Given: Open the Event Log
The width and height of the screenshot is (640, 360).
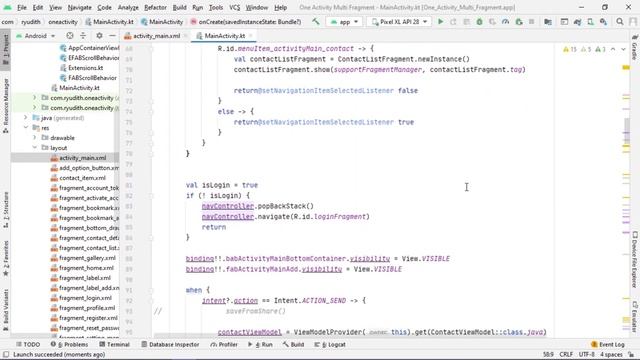Looking at the screenshot, I should [608, 344].
